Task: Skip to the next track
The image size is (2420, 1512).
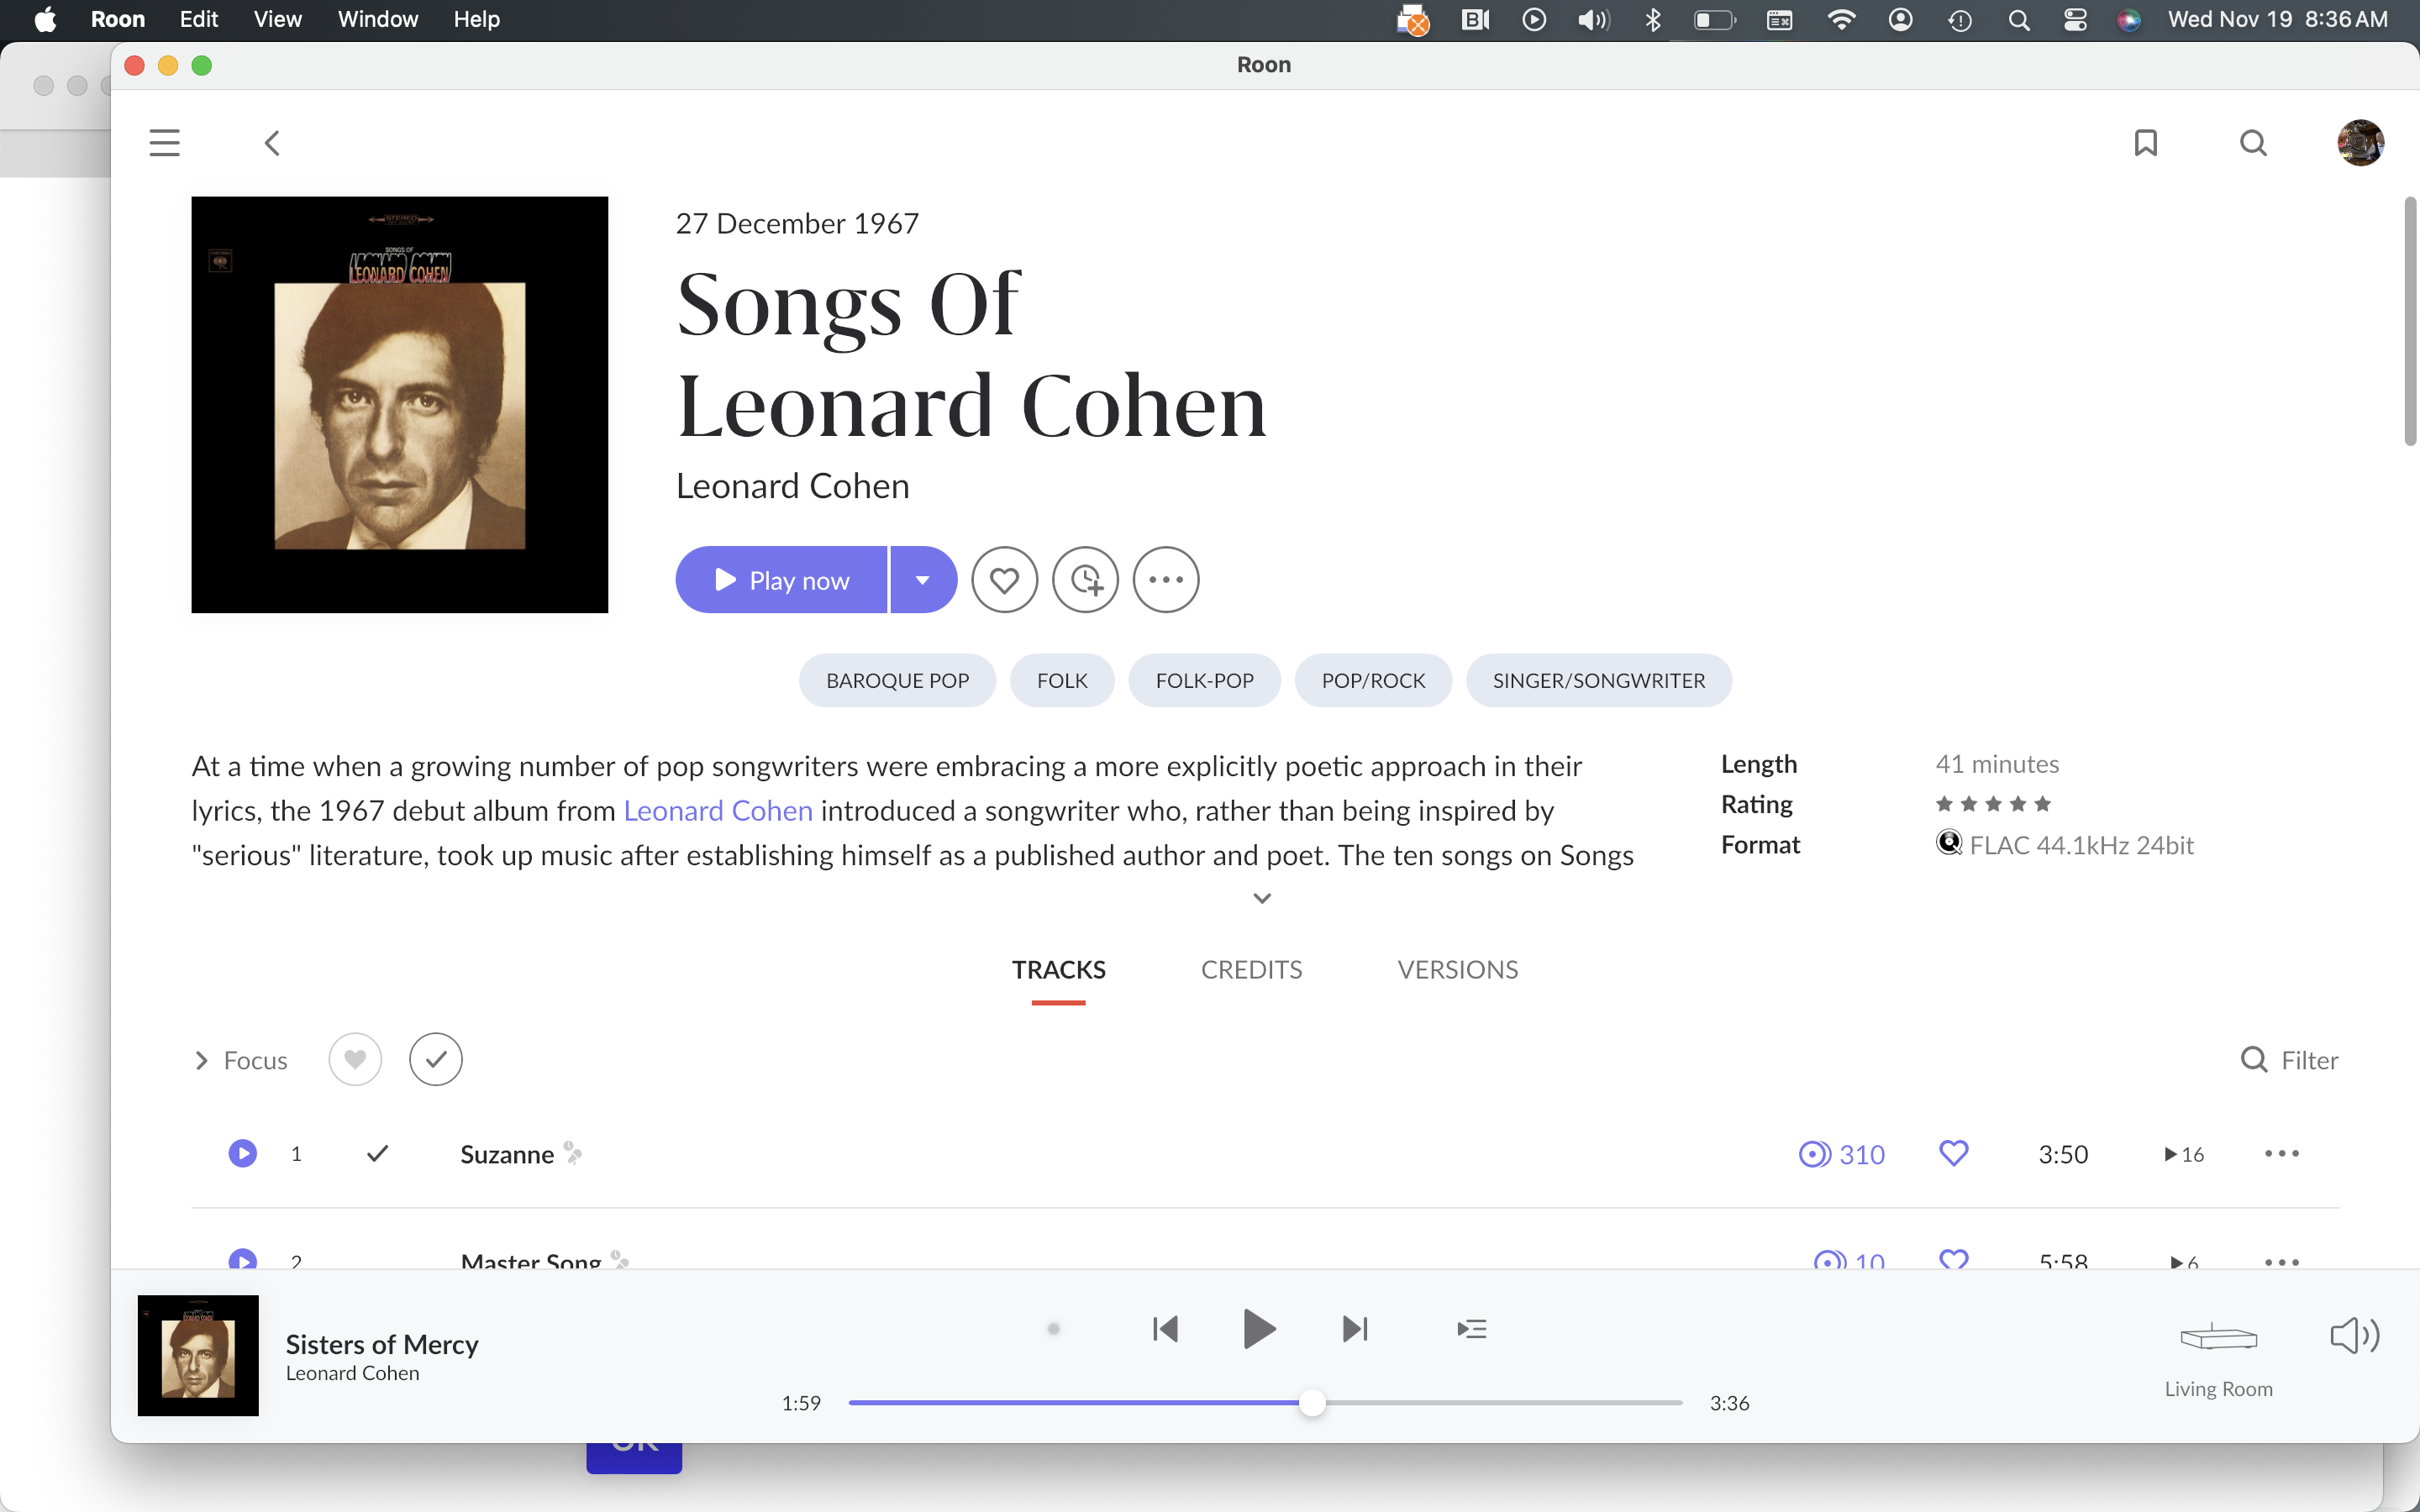Action: click(x=1354, y=1329)
